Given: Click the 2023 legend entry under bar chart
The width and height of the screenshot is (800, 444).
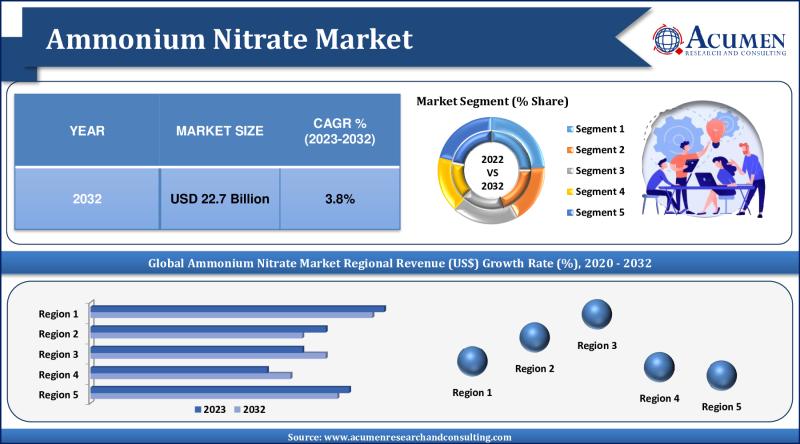Looking at the screenshot, I should point(208,409).
